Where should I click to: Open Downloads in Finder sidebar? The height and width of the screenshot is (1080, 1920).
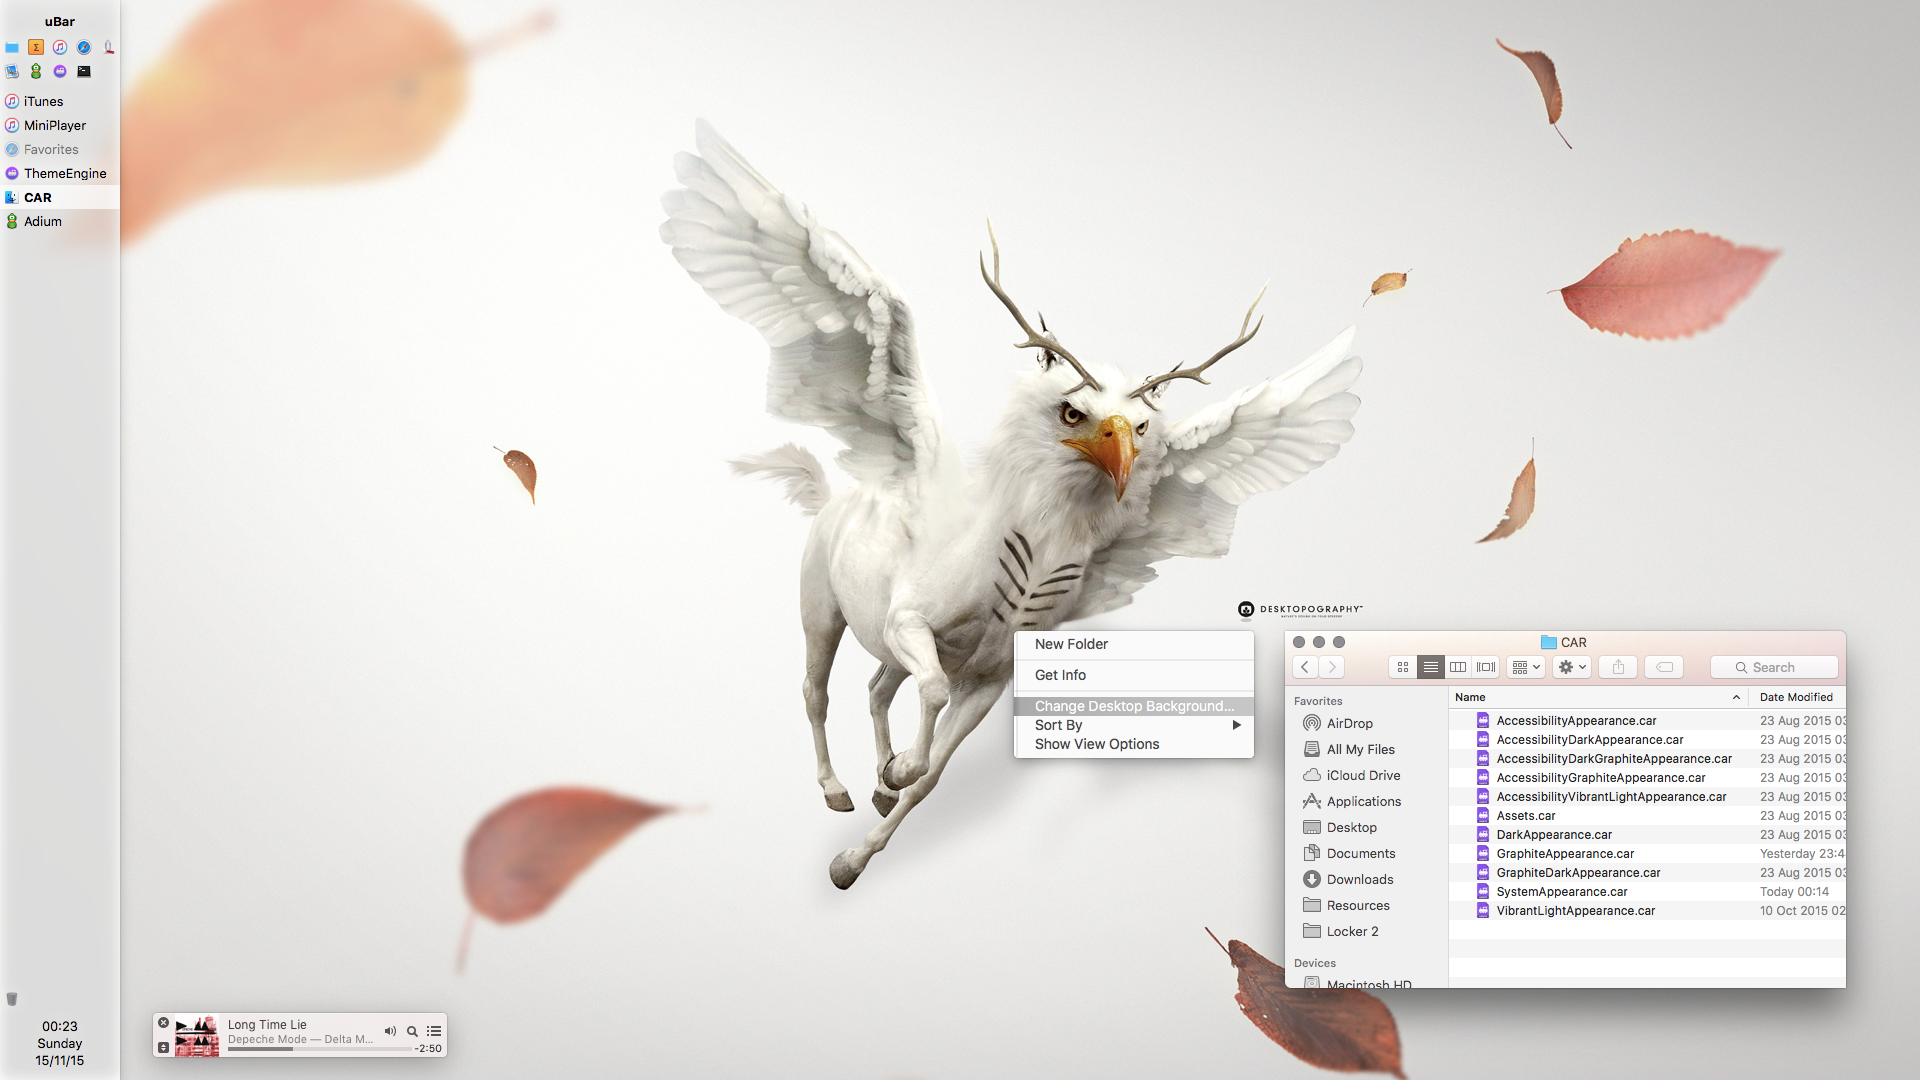pyautogui.click(x=1366, y=879)
